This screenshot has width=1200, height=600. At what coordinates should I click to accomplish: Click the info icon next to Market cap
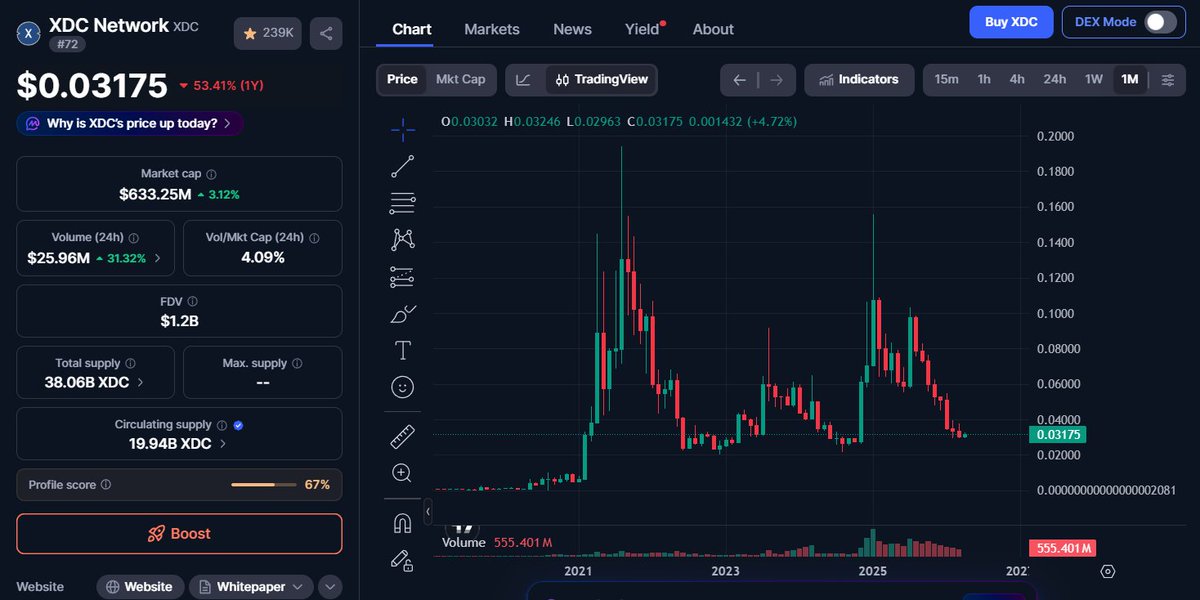[211, 174]
